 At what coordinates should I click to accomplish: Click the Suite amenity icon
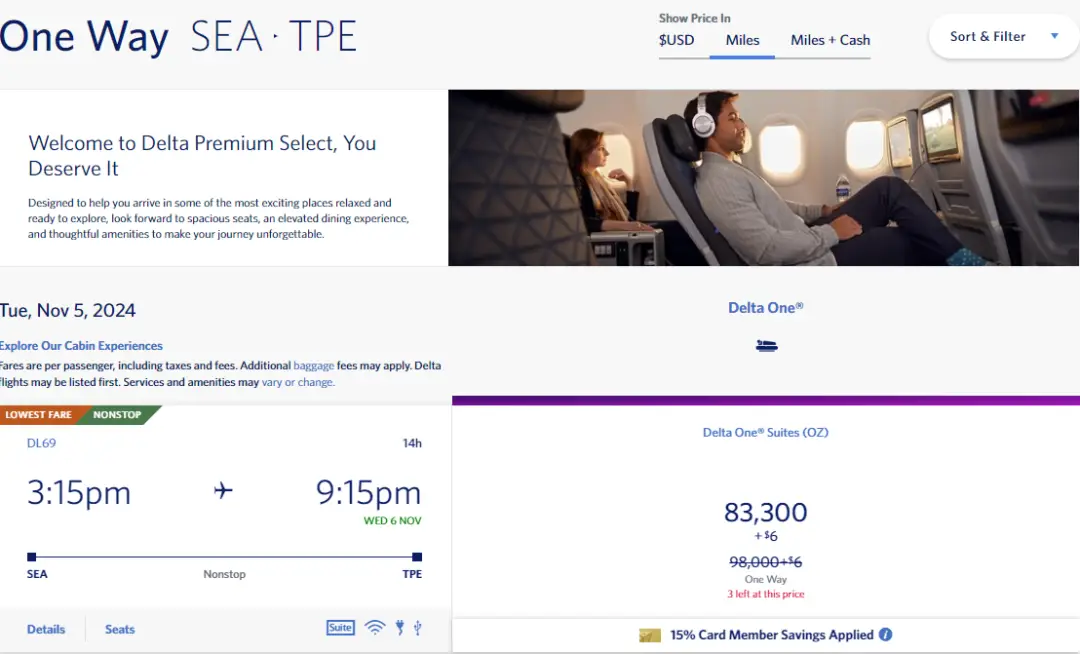pyautogui.click(x=340, y=628)
